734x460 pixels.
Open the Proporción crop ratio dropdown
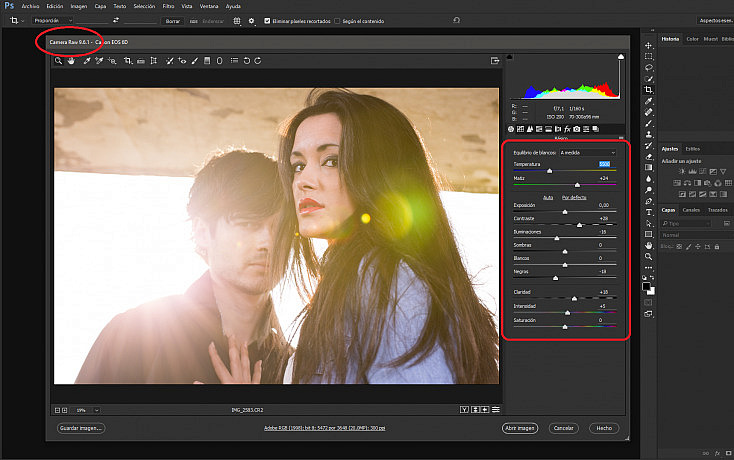click(x=52, y=21)
